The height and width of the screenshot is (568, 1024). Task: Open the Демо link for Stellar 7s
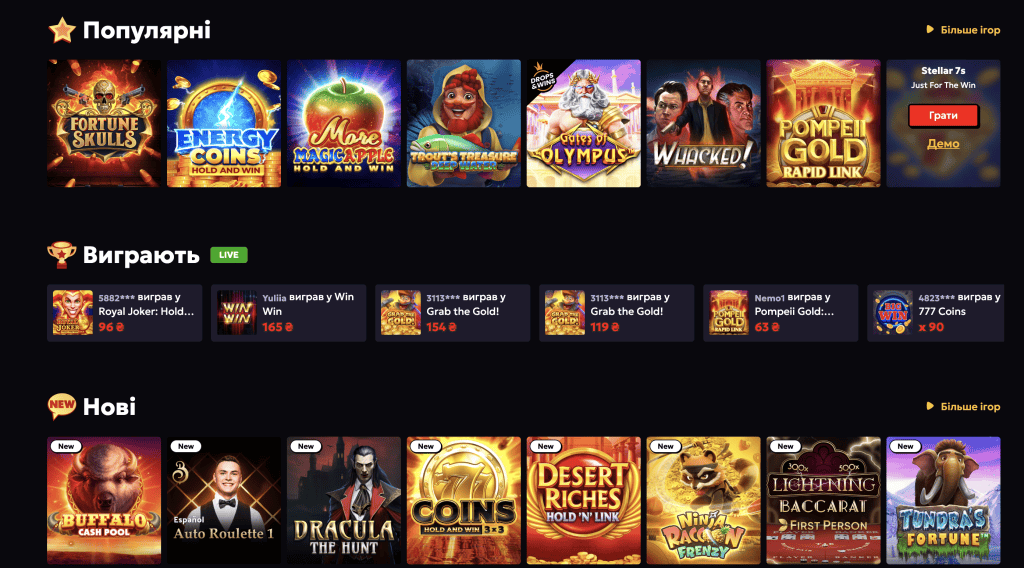point(943,144)
